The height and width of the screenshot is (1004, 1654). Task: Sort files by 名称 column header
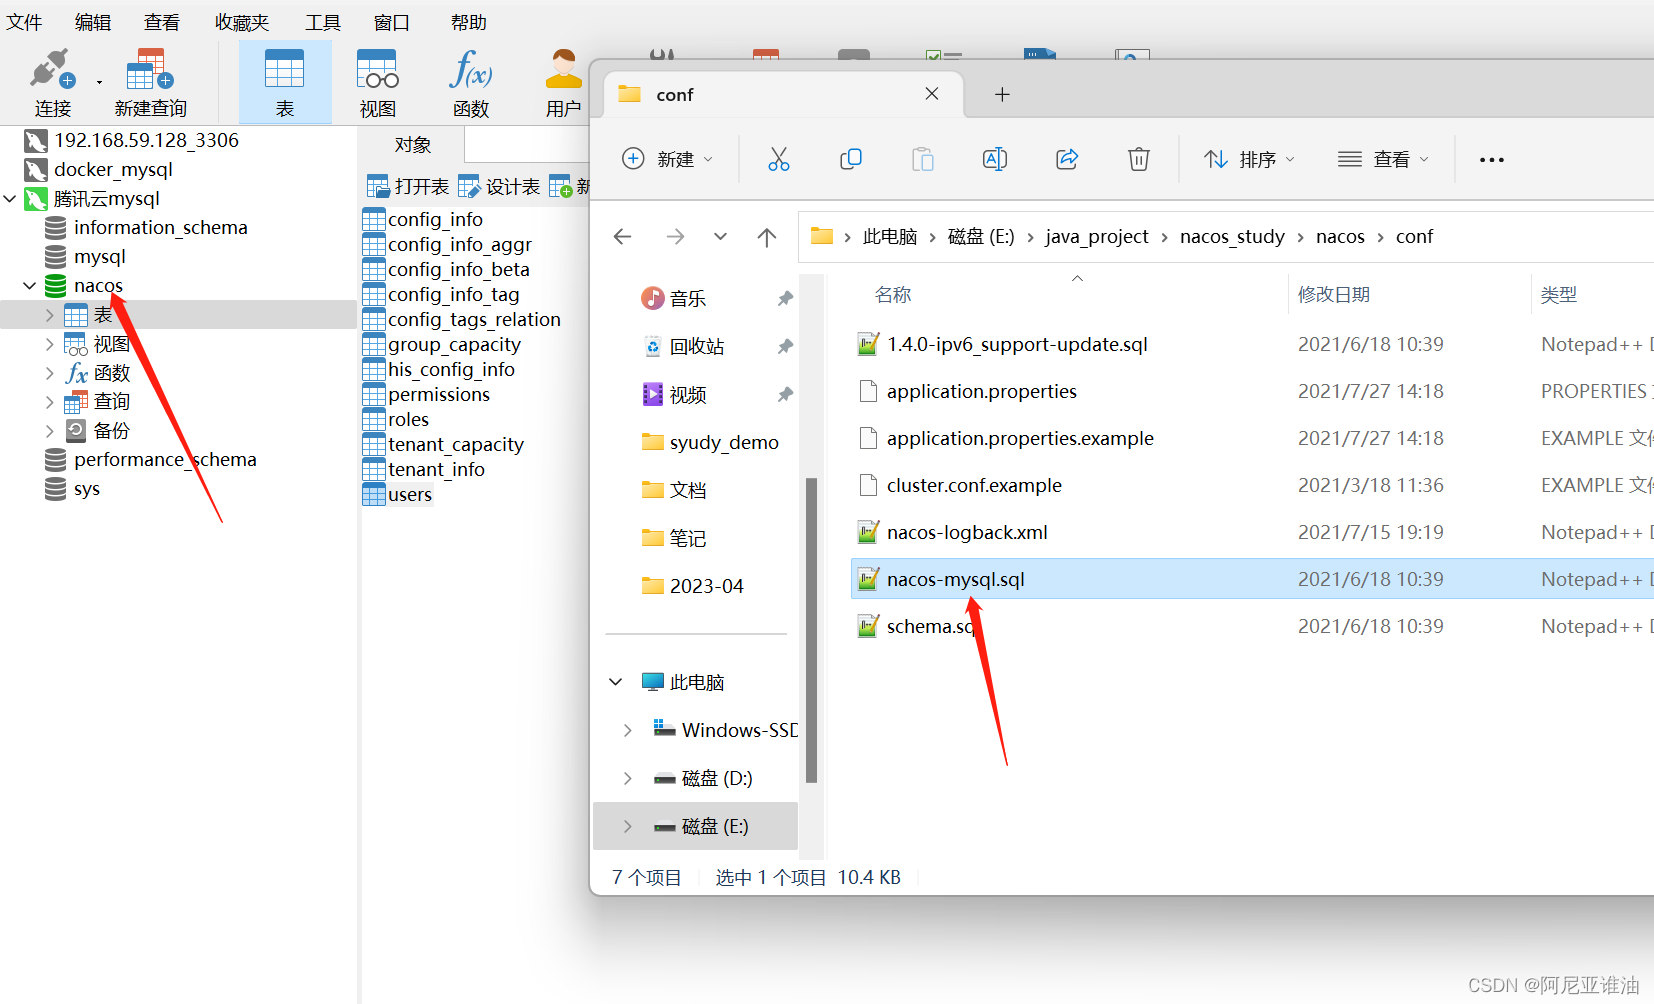(893, 294)
